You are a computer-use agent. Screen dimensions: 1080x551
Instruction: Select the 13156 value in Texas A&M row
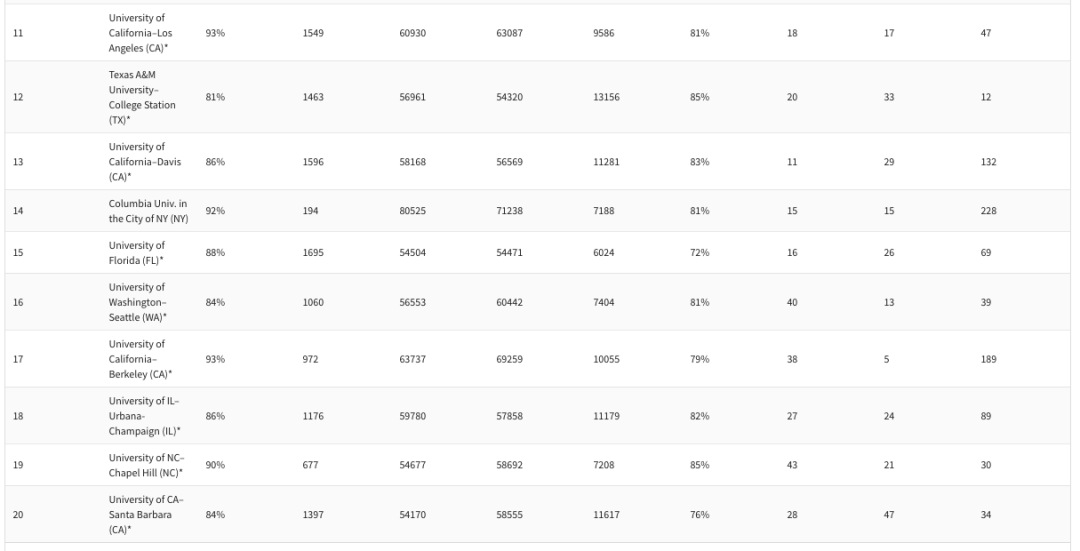(607, 97)
